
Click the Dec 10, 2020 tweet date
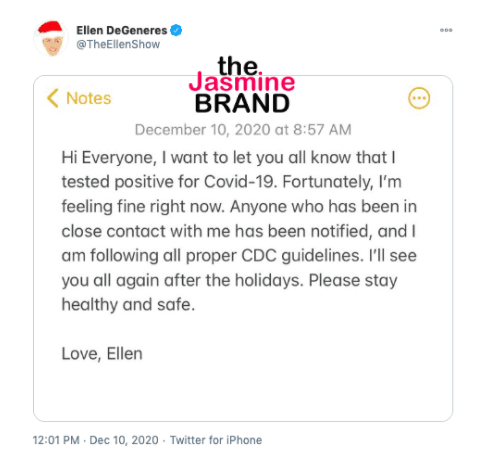124,440
